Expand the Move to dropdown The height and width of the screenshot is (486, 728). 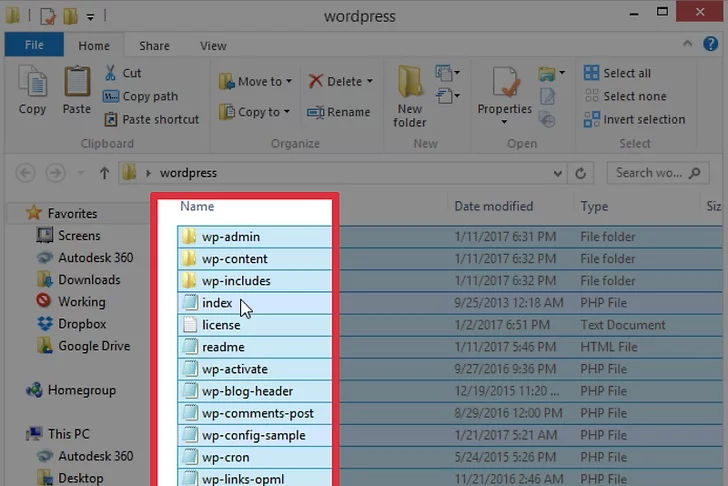tap(290, 82)
